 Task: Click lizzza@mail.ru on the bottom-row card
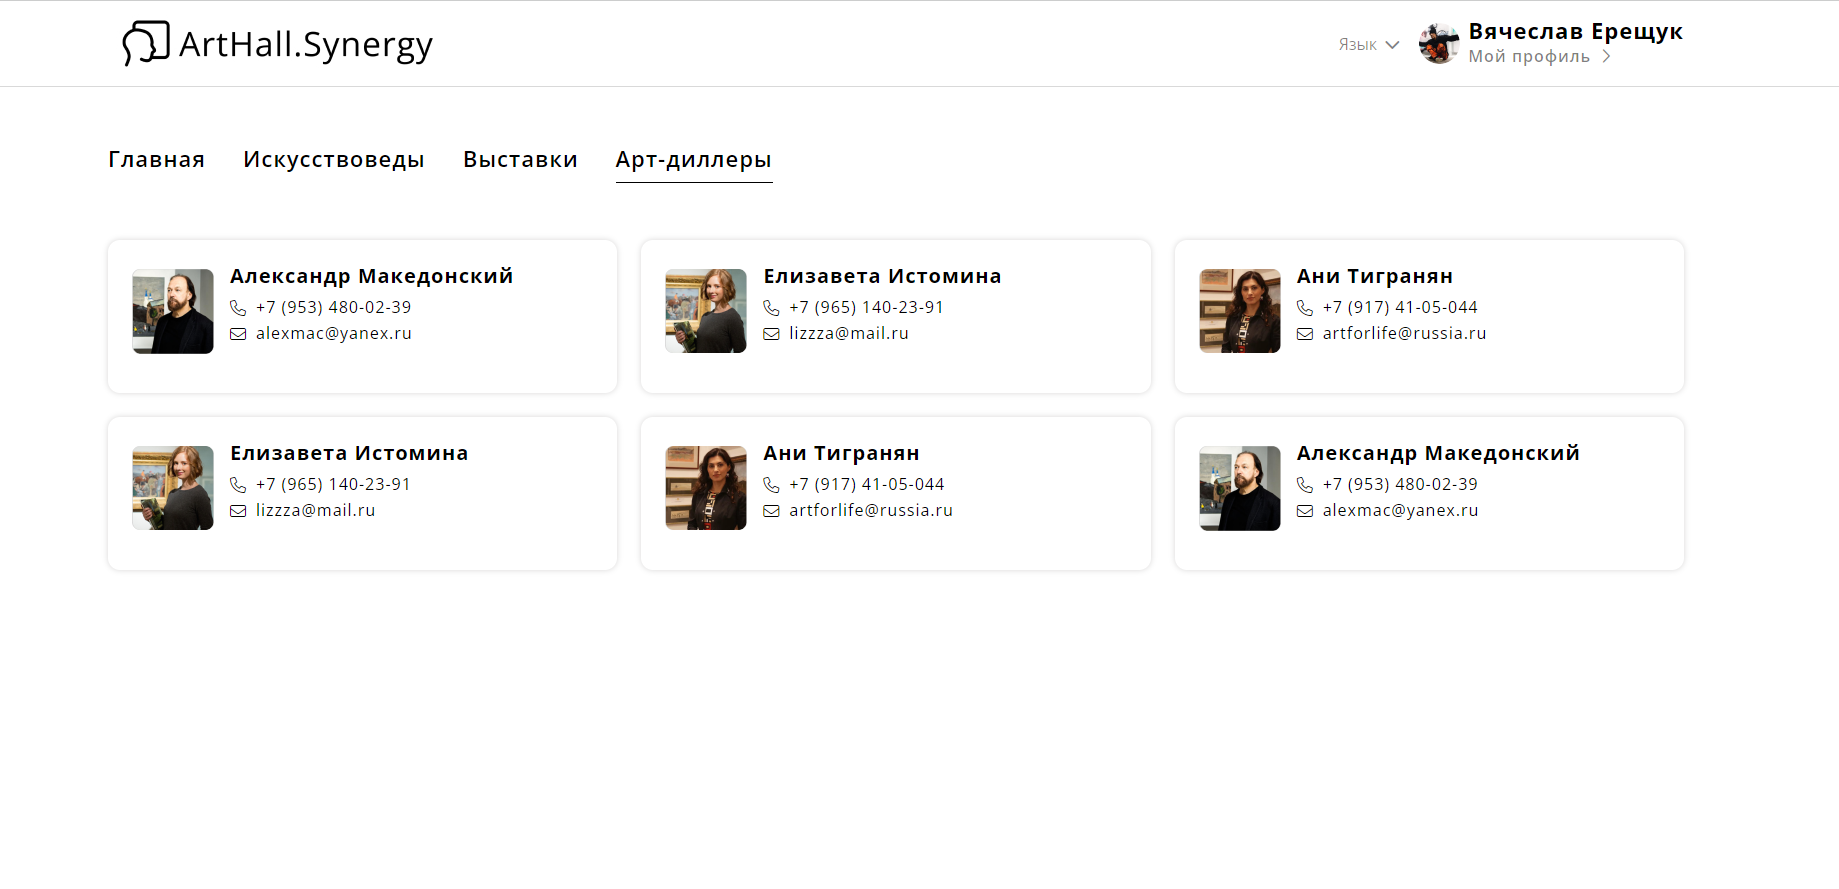[x=316, y=510]
